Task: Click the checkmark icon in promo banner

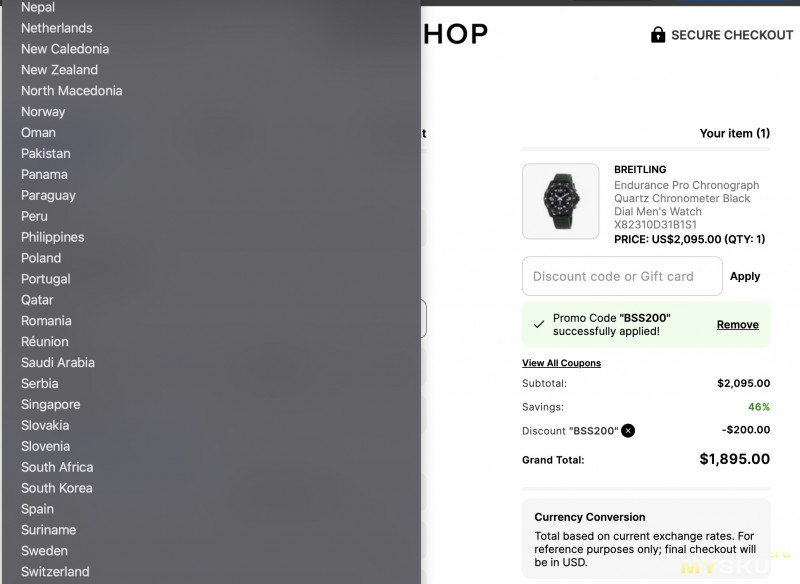Action: (539, 324)
